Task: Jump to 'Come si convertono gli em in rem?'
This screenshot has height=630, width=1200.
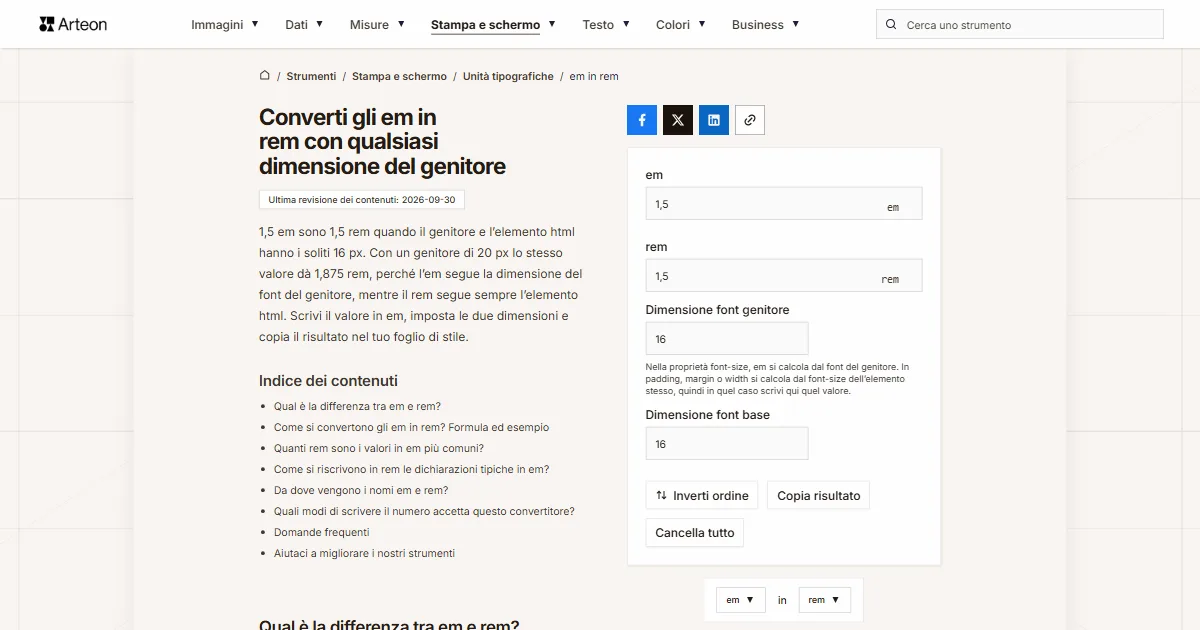Action: (411, 427)
